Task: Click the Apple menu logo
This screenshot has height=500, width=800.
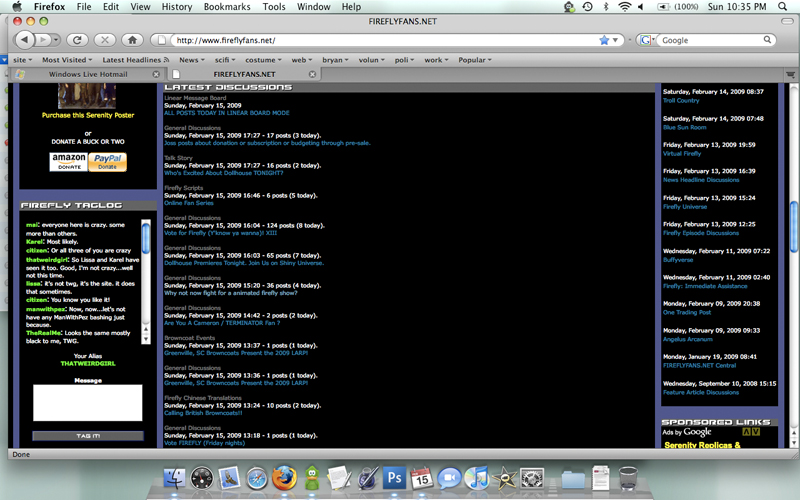Action: (17, 7)
